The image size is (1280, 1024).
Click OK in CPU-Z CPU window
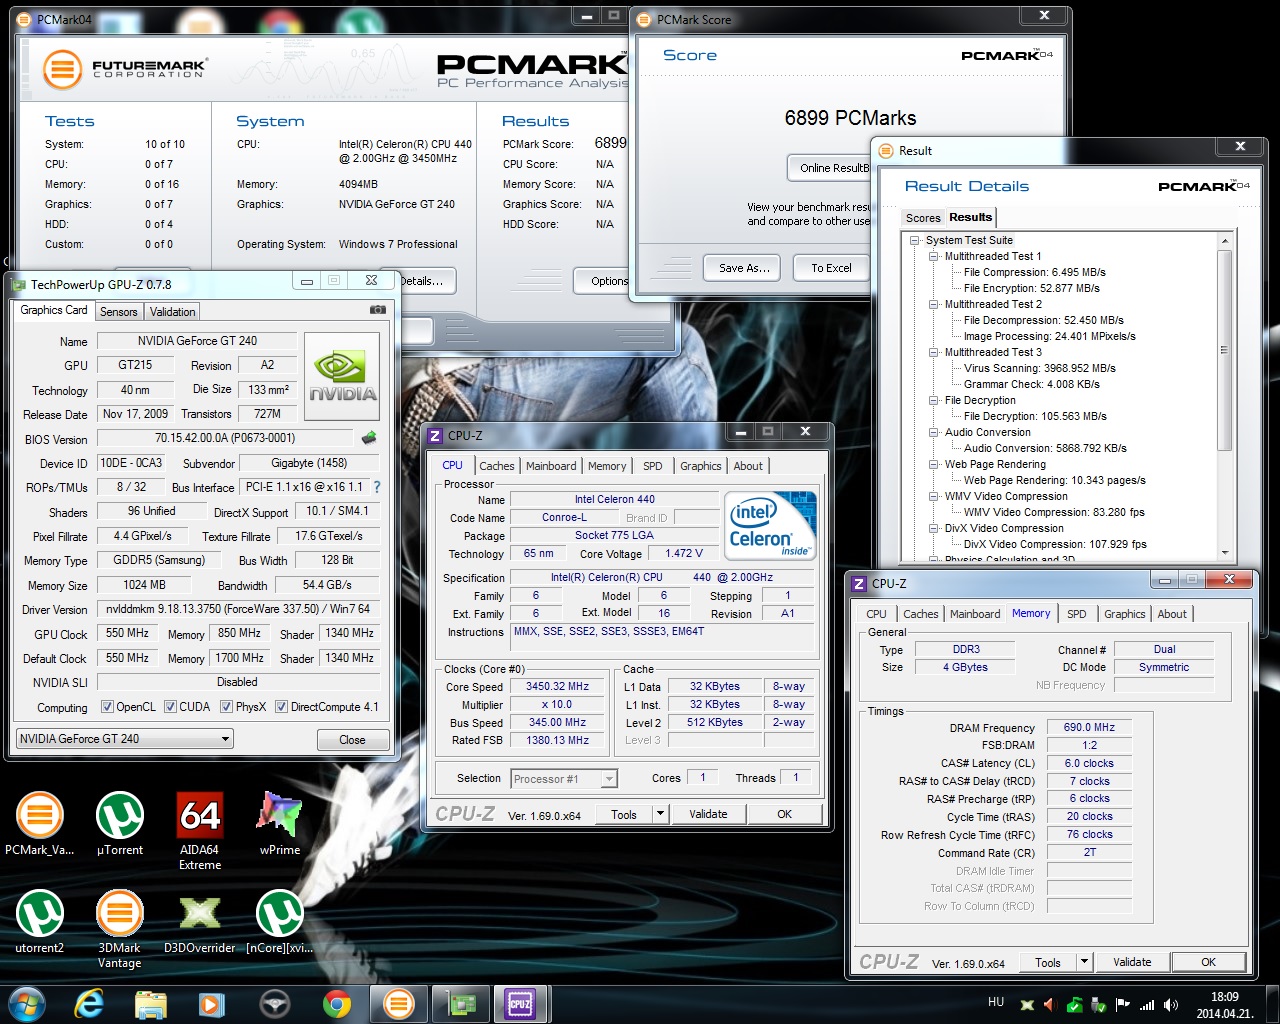[x=784, y=814]
